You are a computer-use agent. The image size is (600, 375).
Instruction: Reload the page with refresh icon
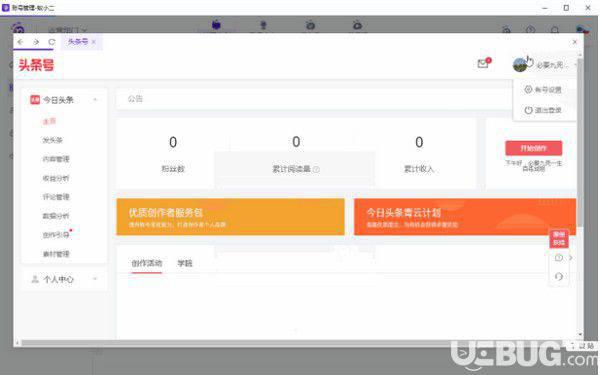point(52,42)
